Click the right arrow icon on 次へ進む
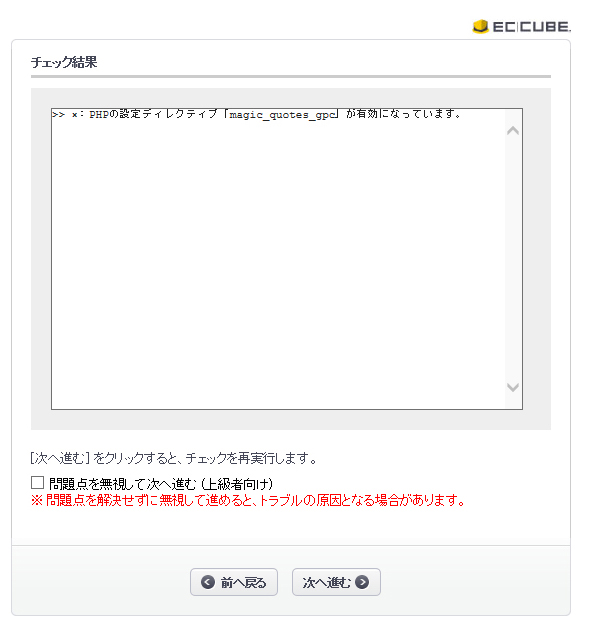Viewport: 599px width, 631px height. coord(362,582)
